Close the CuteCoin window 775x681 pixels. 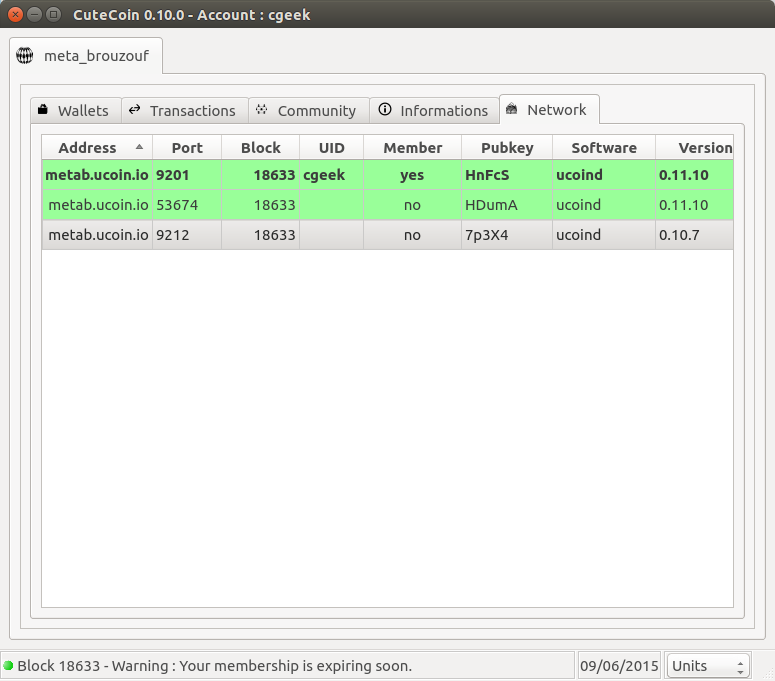pyautogui.click(x=15, y=14)
